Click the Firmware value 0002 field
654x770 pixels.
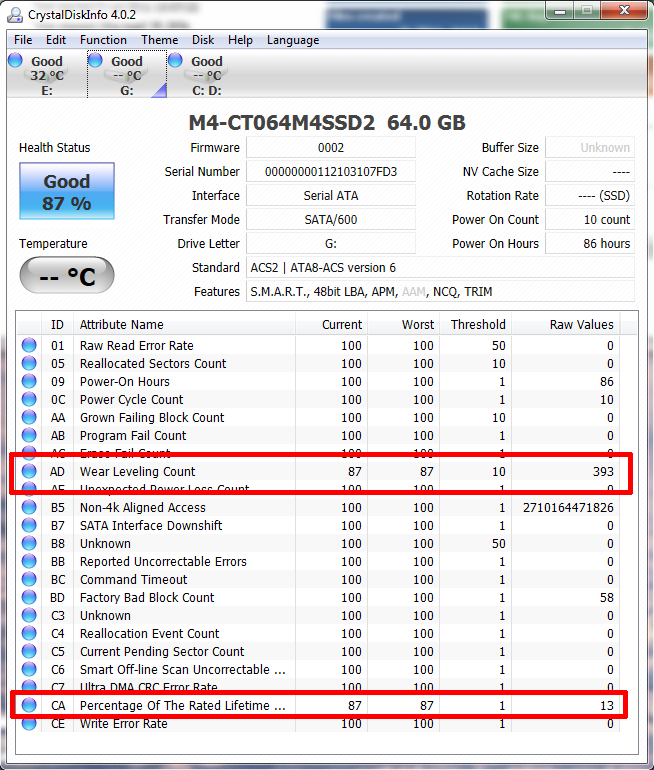point(331,148)
